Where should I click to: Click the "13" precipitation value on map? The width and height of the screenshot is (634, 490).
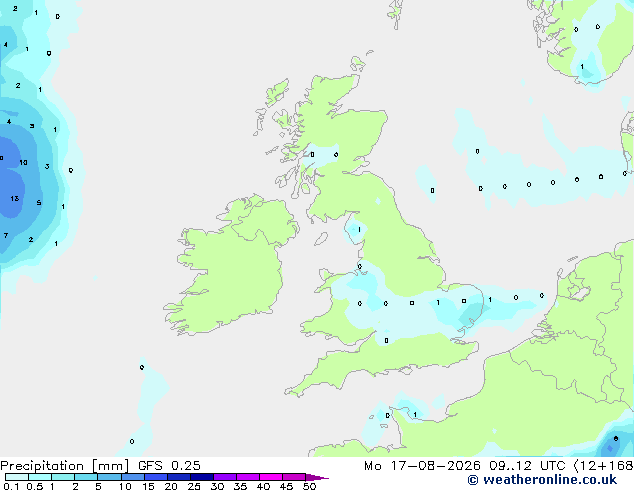tap(15, 199)
